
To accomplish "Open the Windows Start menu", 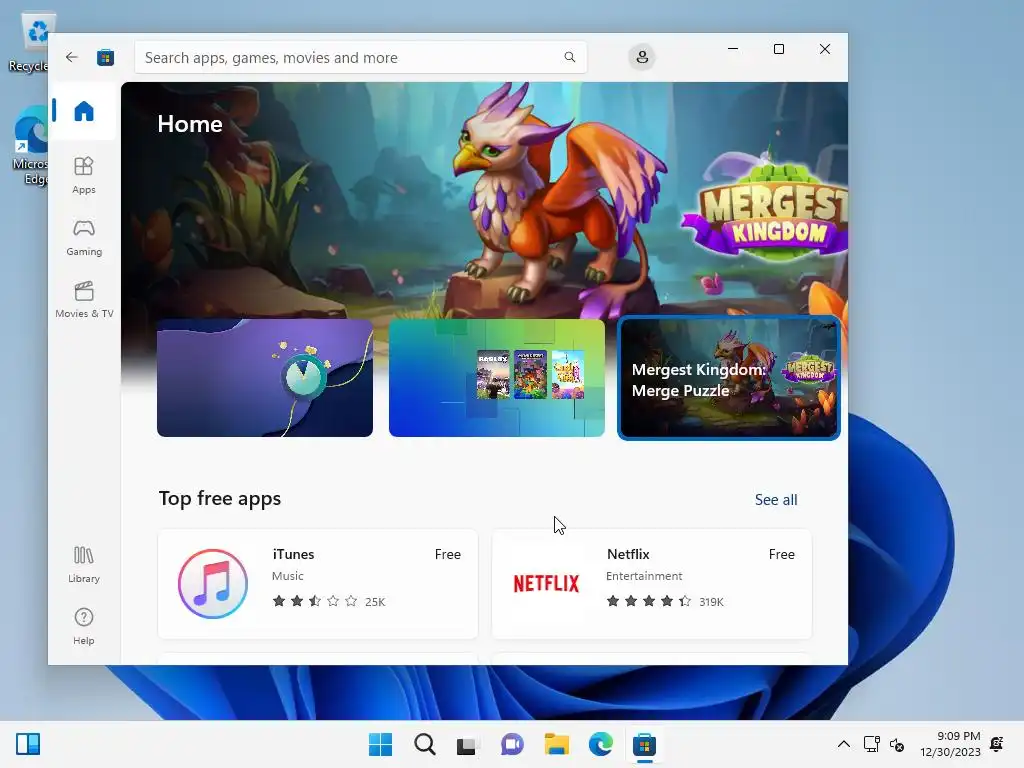I will click(380, 744).
